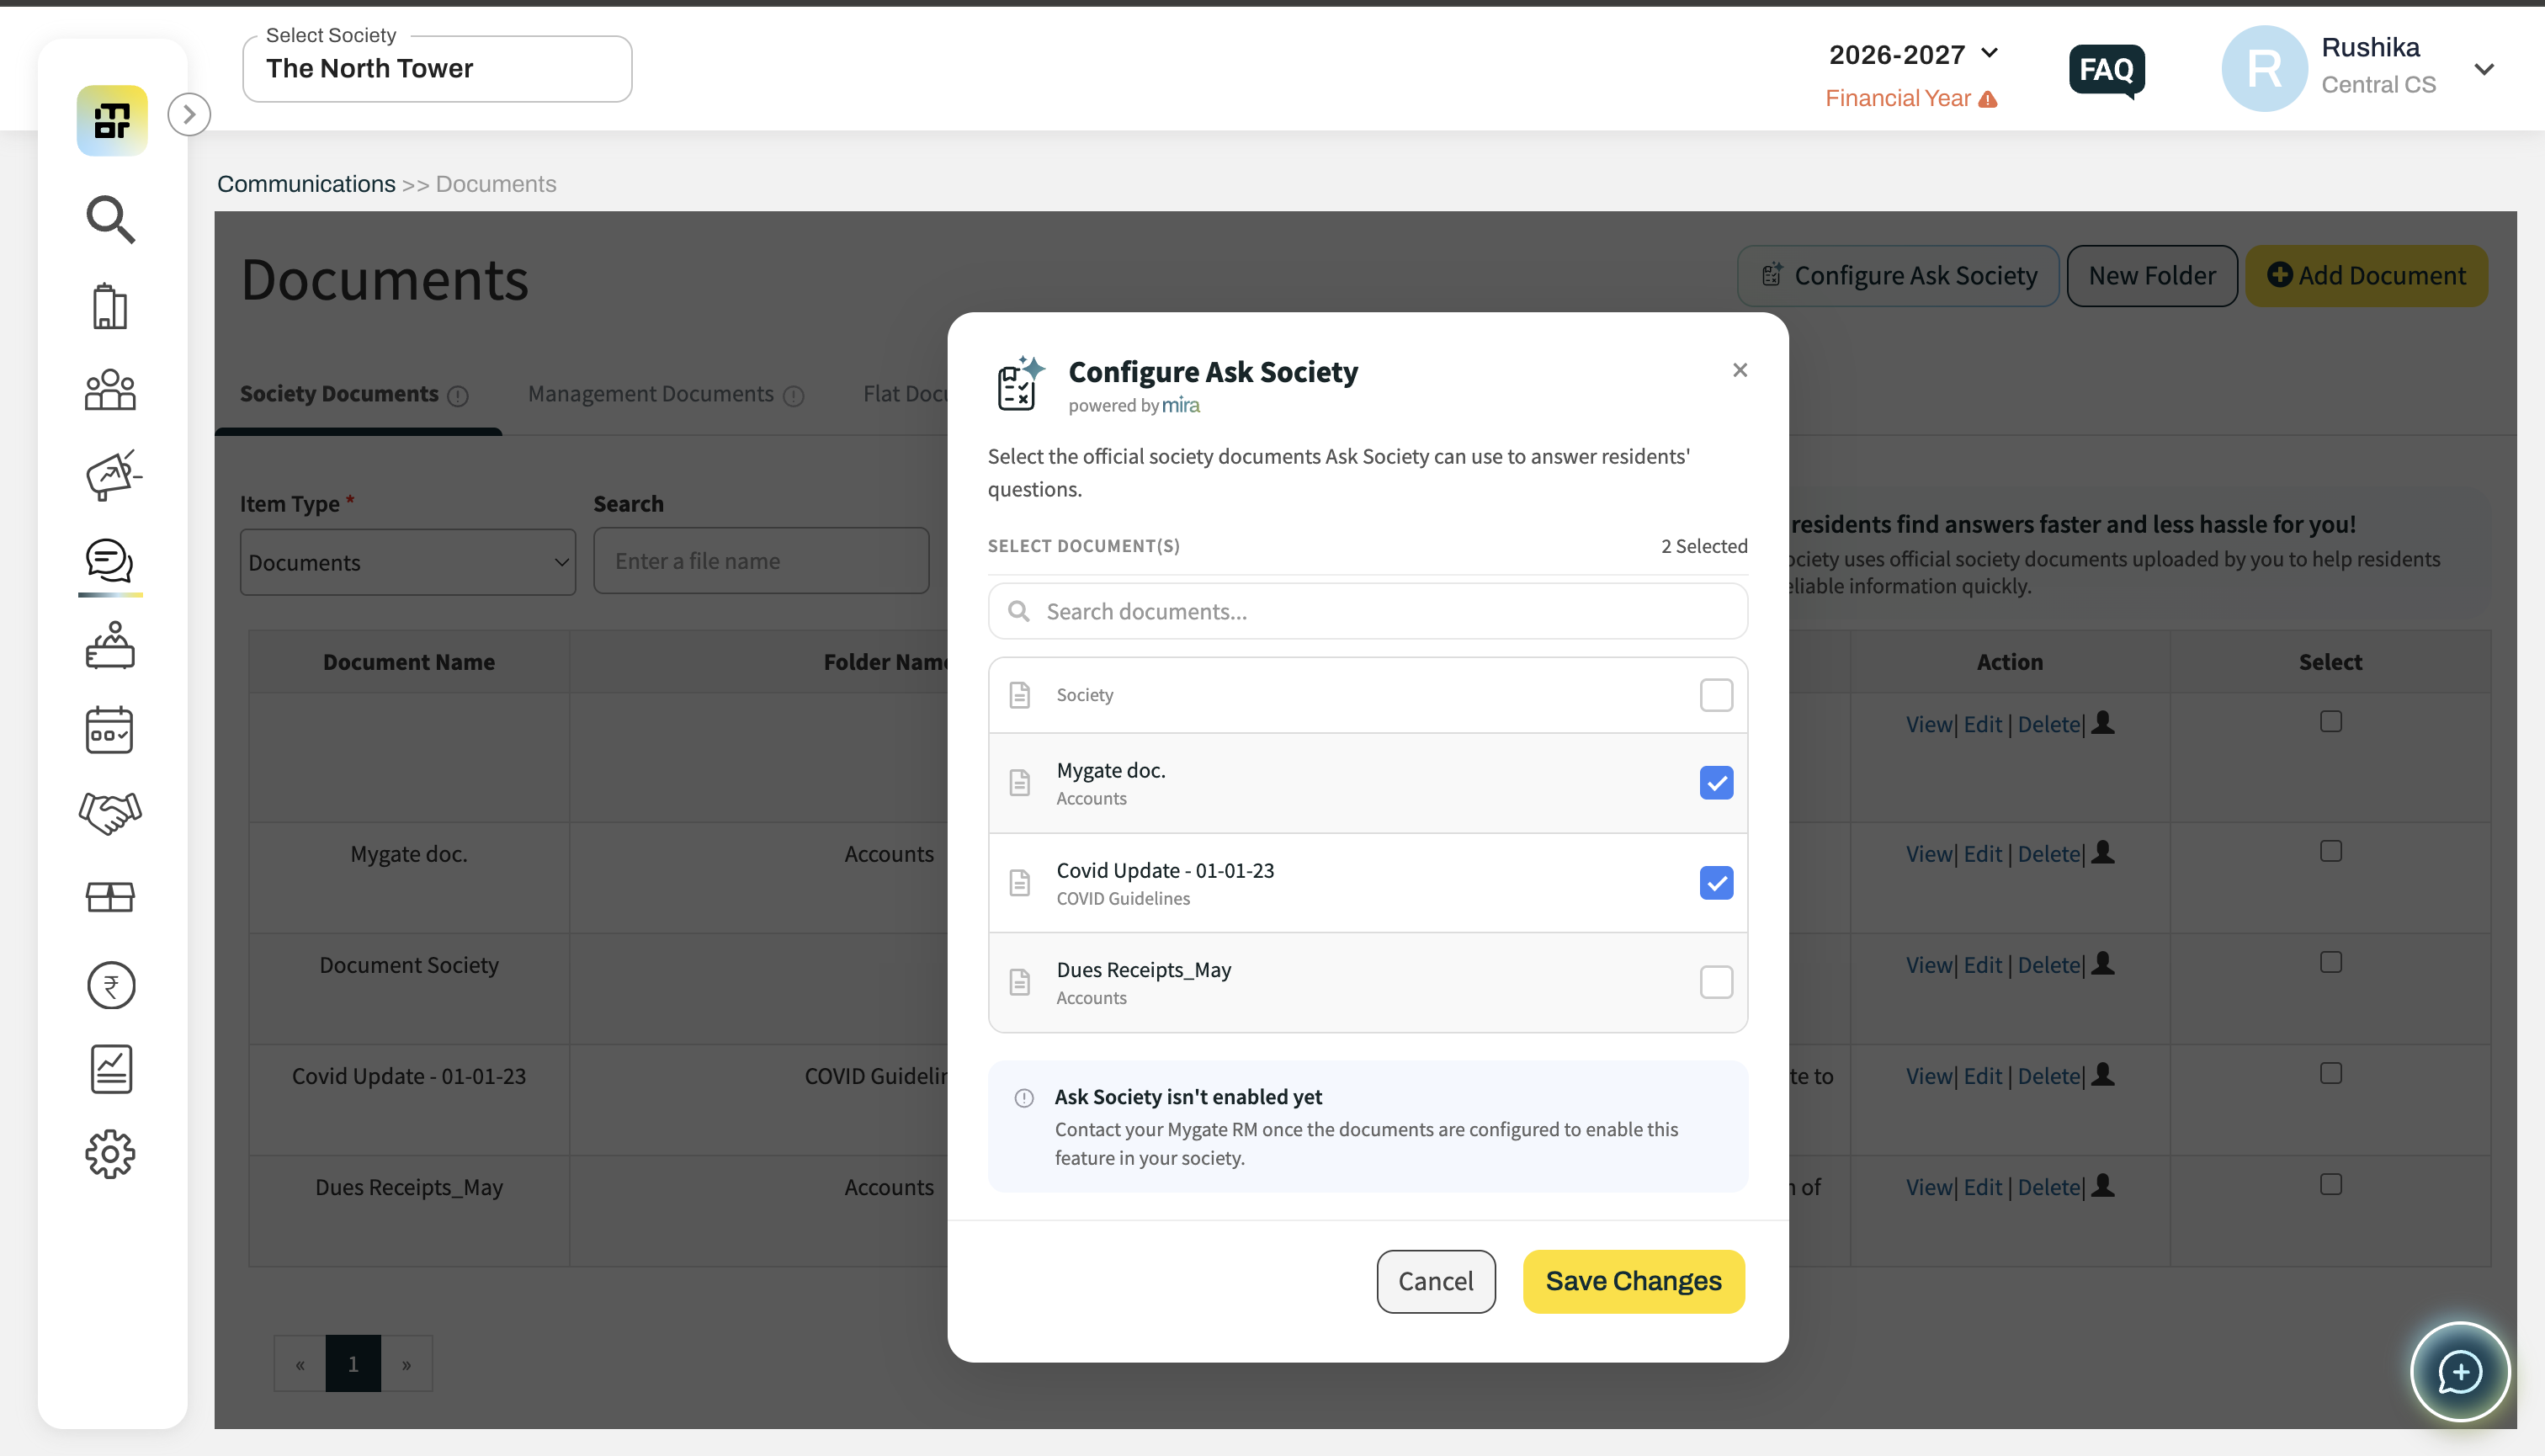
Task: Go to page 1 in pagination
Action: [x=353, y=1363]
